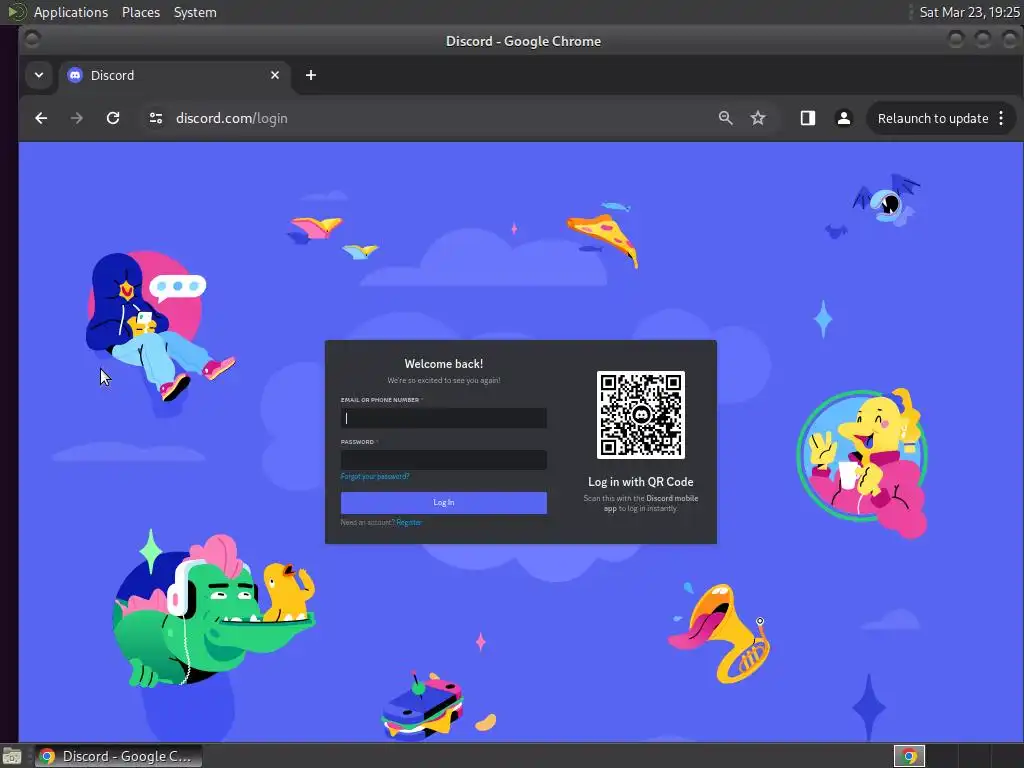Screen dimensions: 1024x768
Task: Click the Chrome icon at the bottom-right panel
Action: pos(909,756)
